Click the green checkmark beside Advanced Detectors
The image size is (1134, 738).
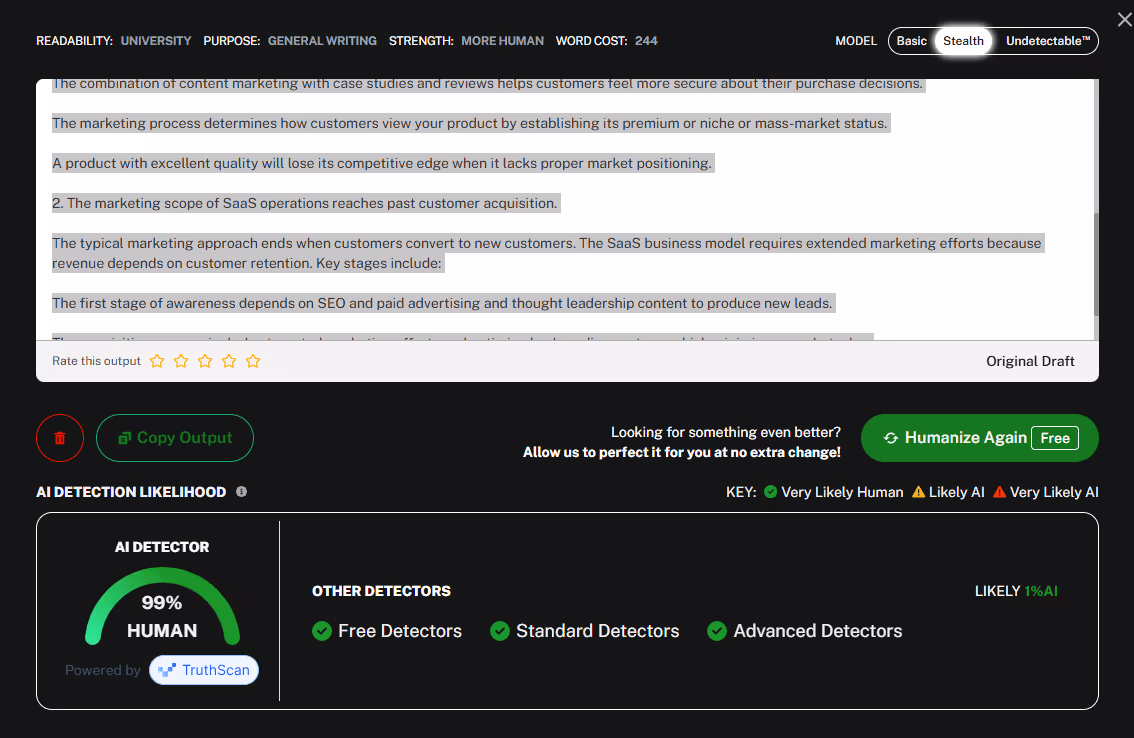[x=717, y=631]
